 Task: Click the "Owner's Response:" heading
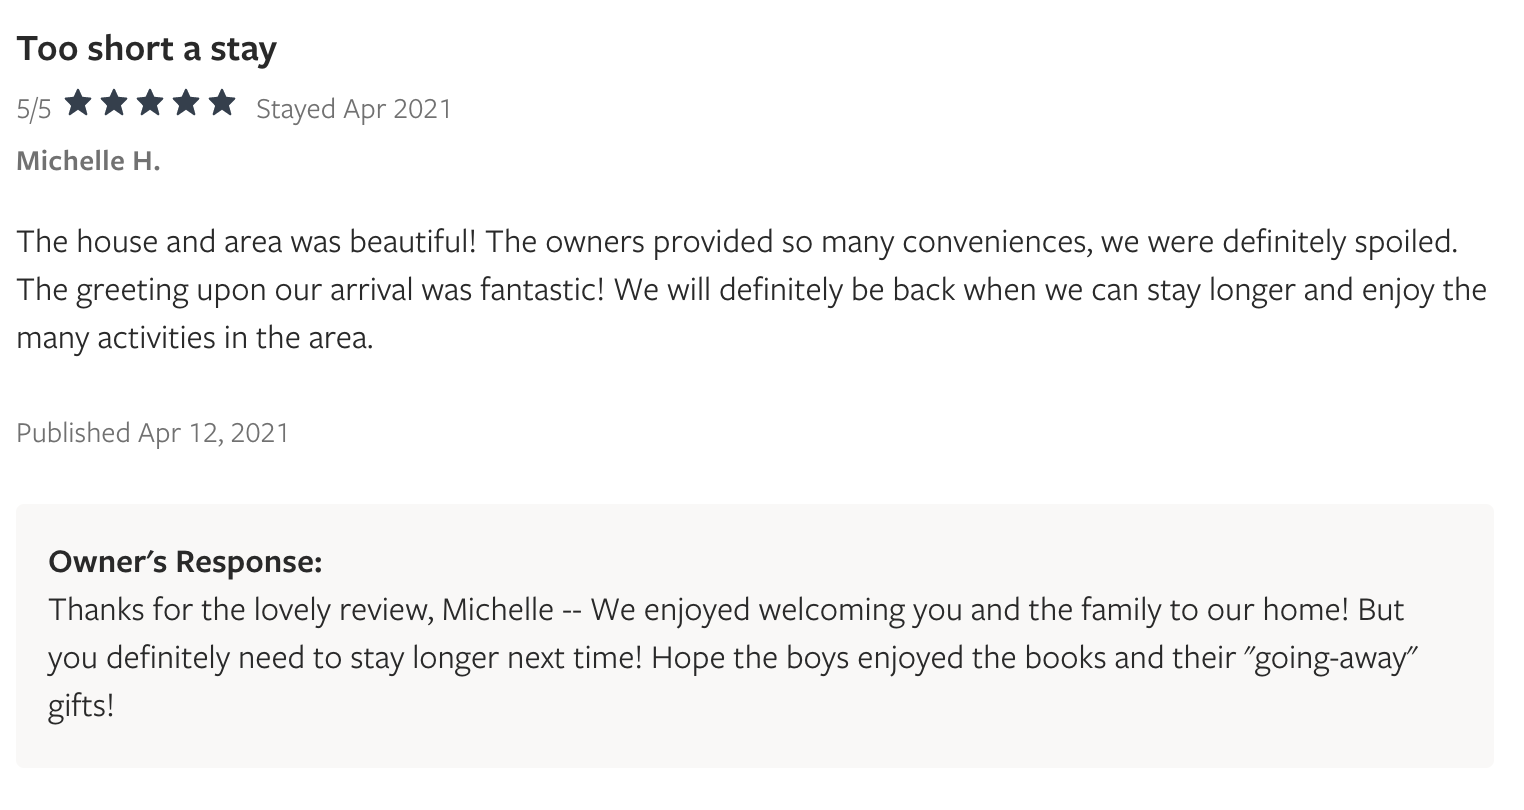click(x=185, y=562)
